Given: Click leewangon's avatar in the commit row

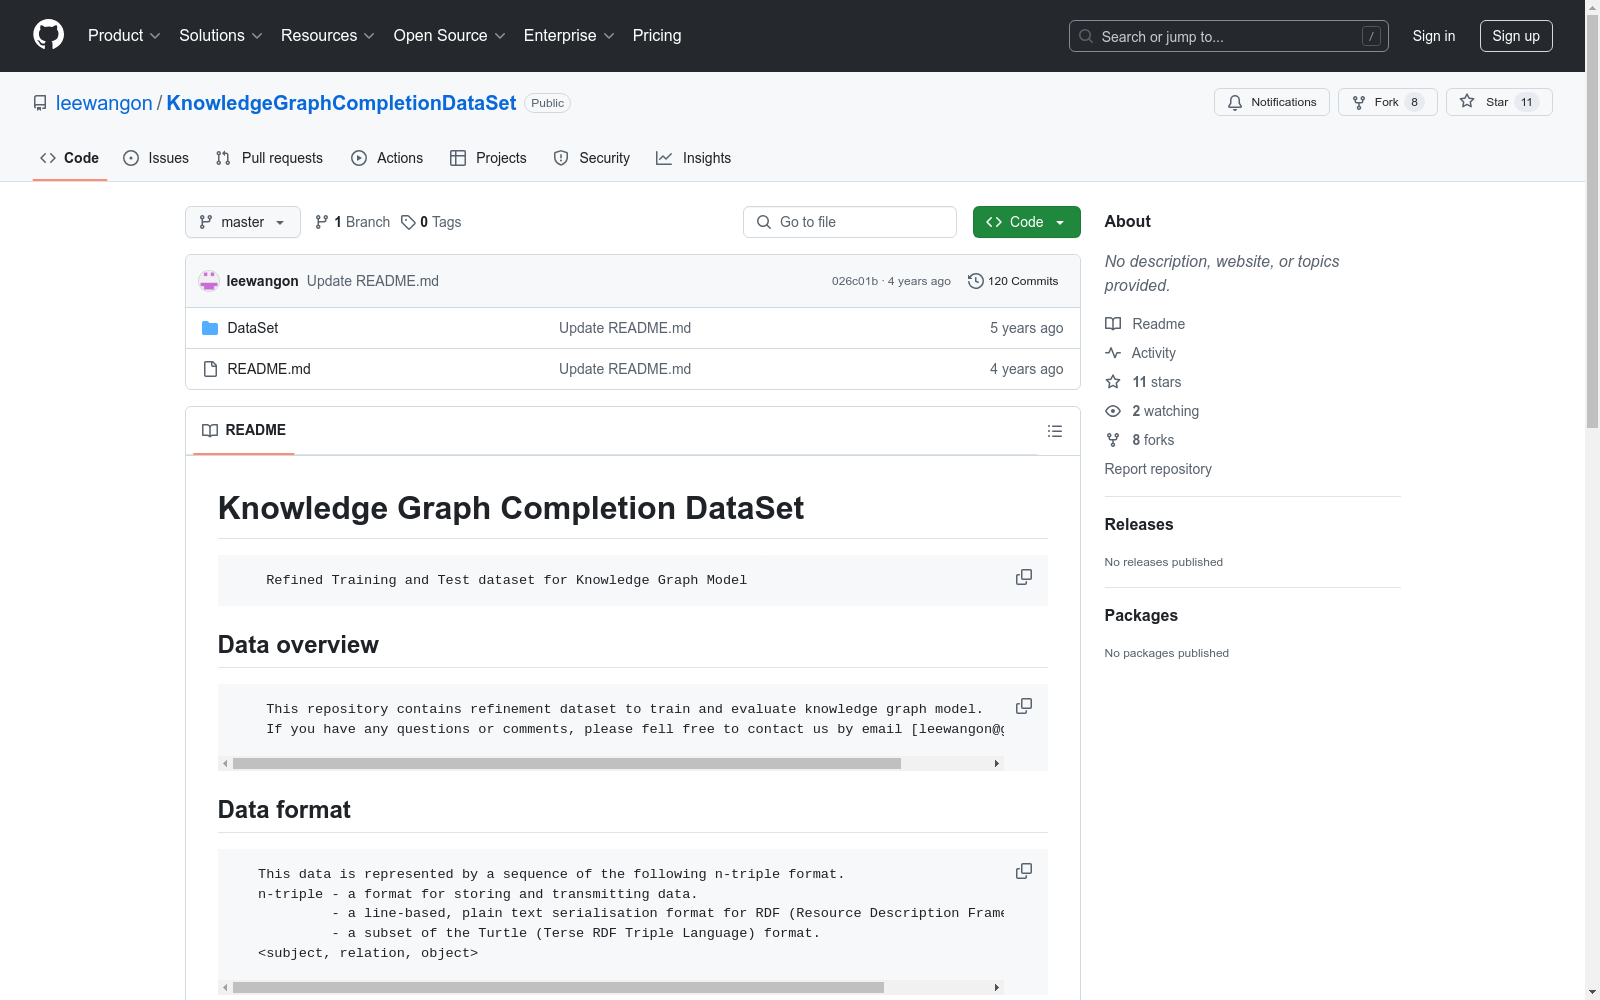Looking at the screenshot, I should click(209, 281).
